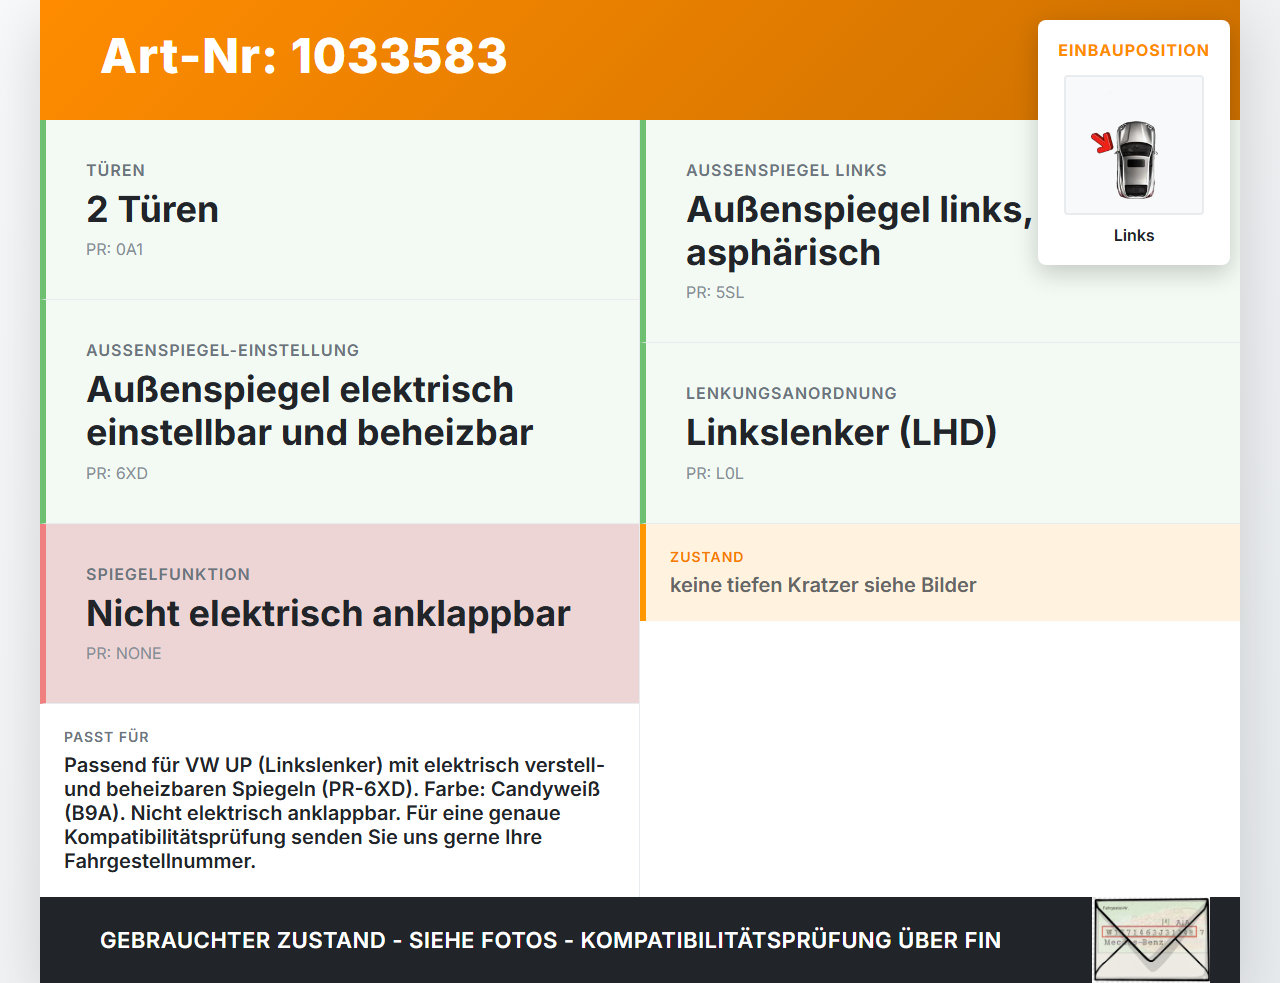1280x983 pixels.
Task: Click the AUSSENSPIEGEL LINKS label
Action: 786,170
